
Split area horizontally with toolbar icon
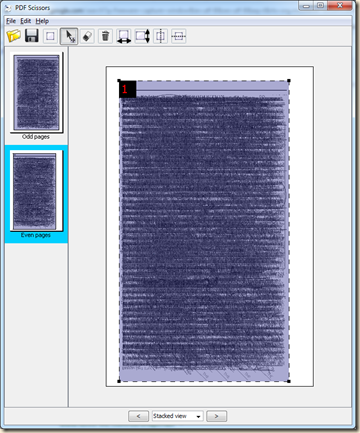pyautogui.click(x=179, y=36)
